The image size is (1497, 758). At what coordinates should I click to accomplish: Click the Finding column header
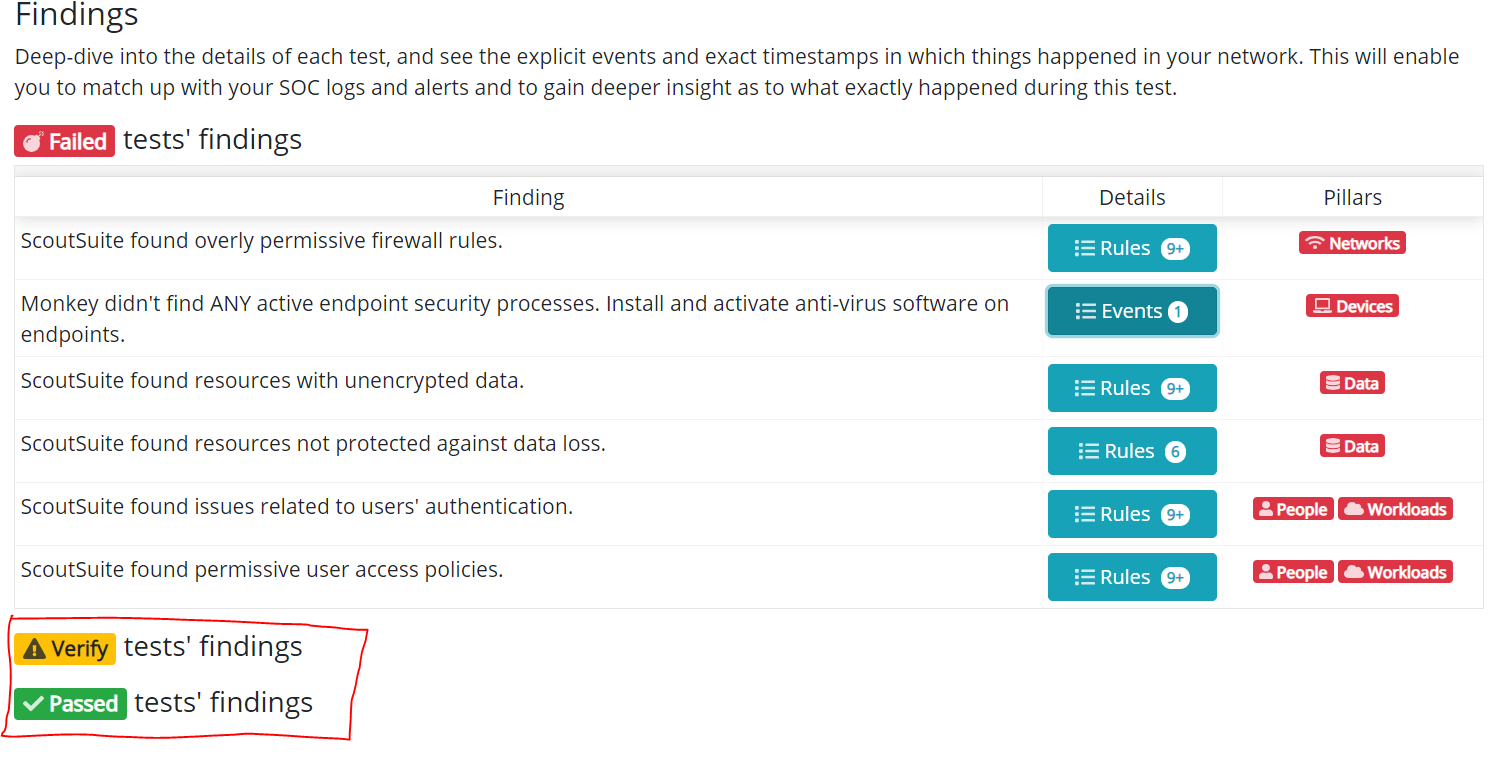point(528,198)
